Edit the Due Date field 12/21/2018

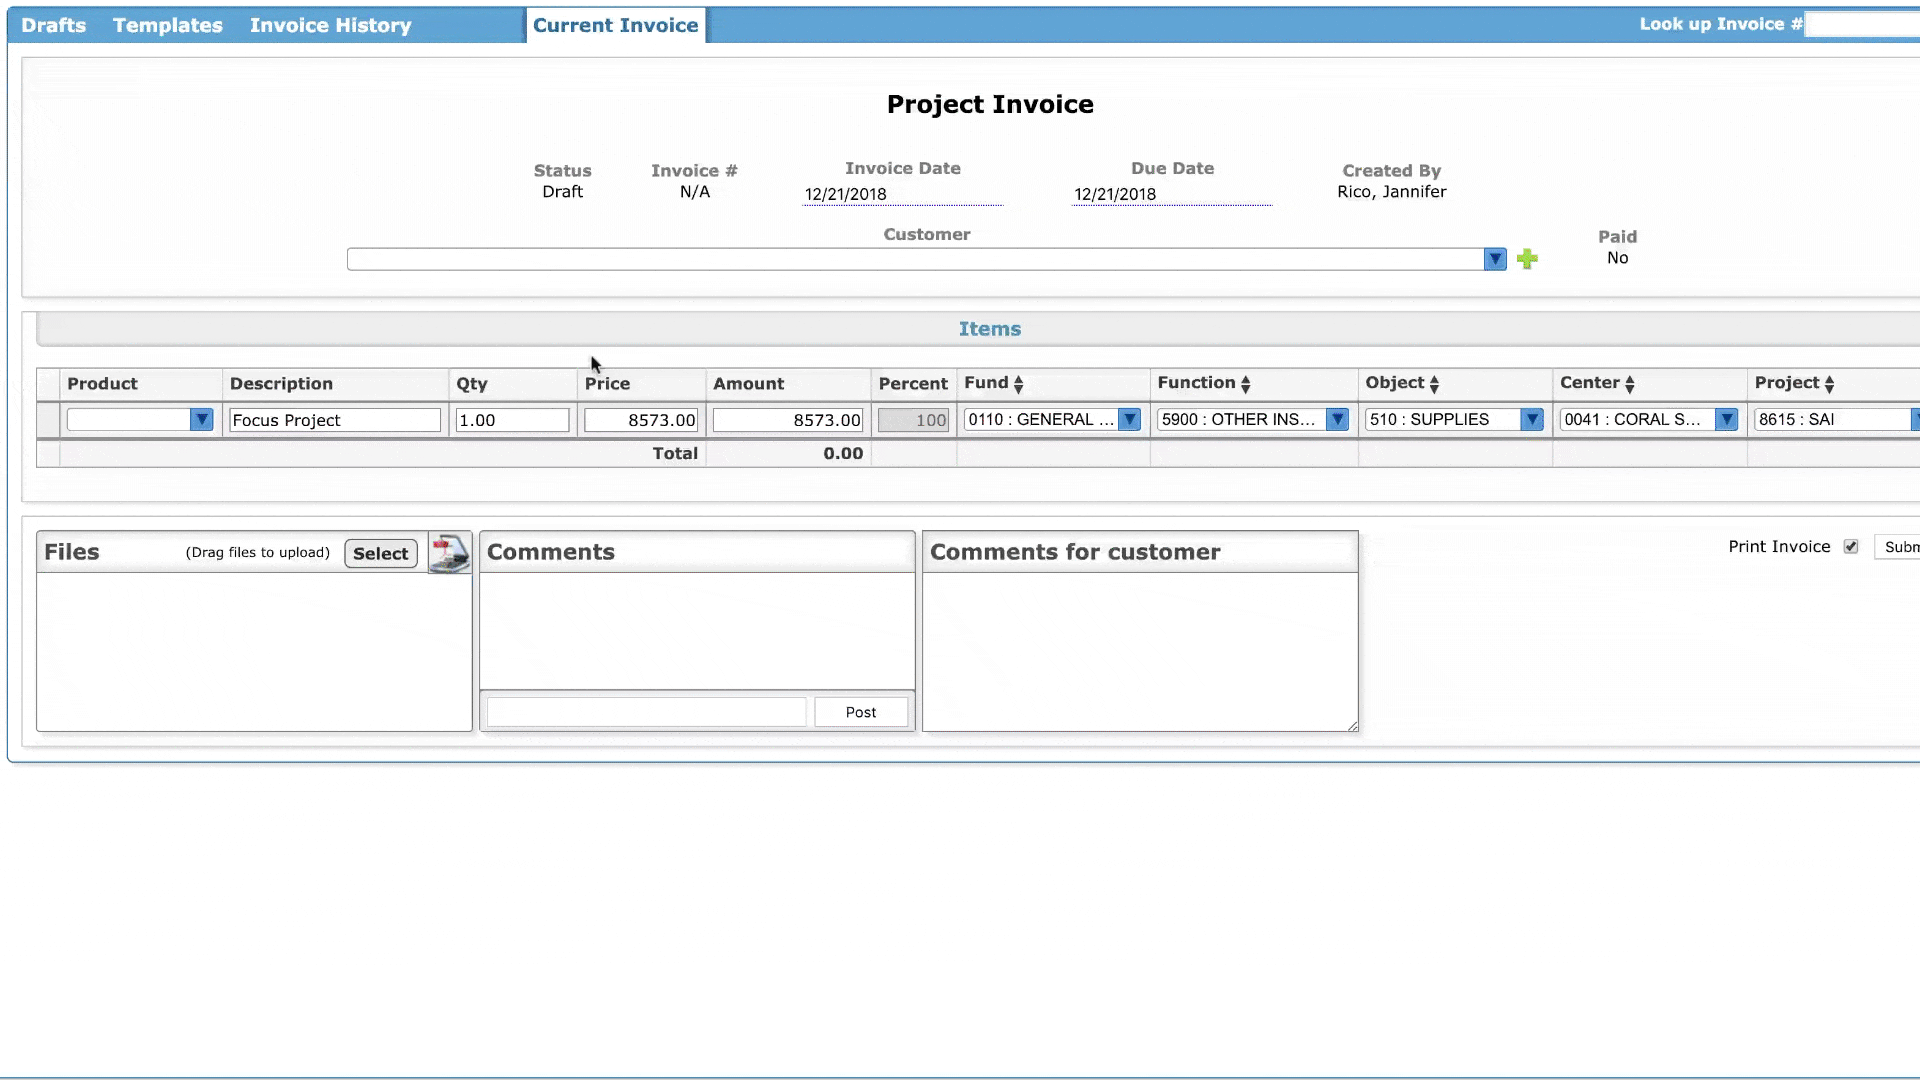[1172, 194]
